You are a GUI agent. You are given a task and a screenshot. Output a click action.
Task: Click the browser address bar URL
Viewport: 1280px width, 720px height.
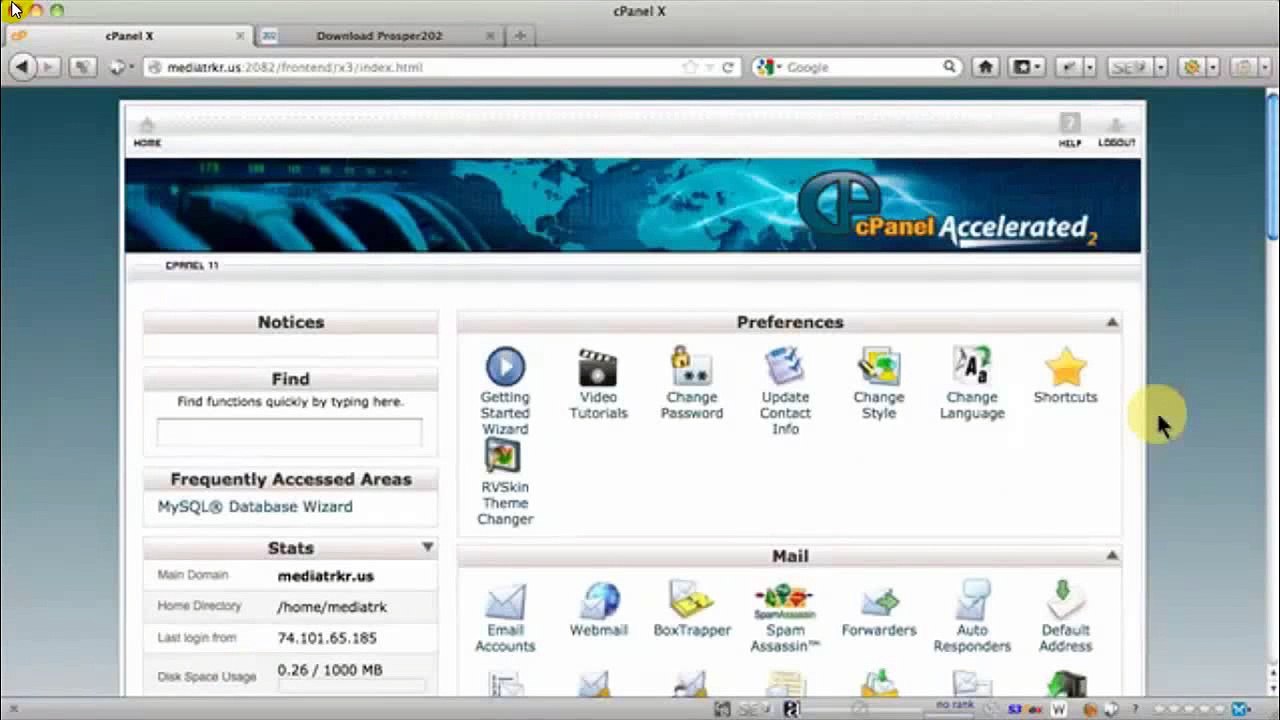295,67
